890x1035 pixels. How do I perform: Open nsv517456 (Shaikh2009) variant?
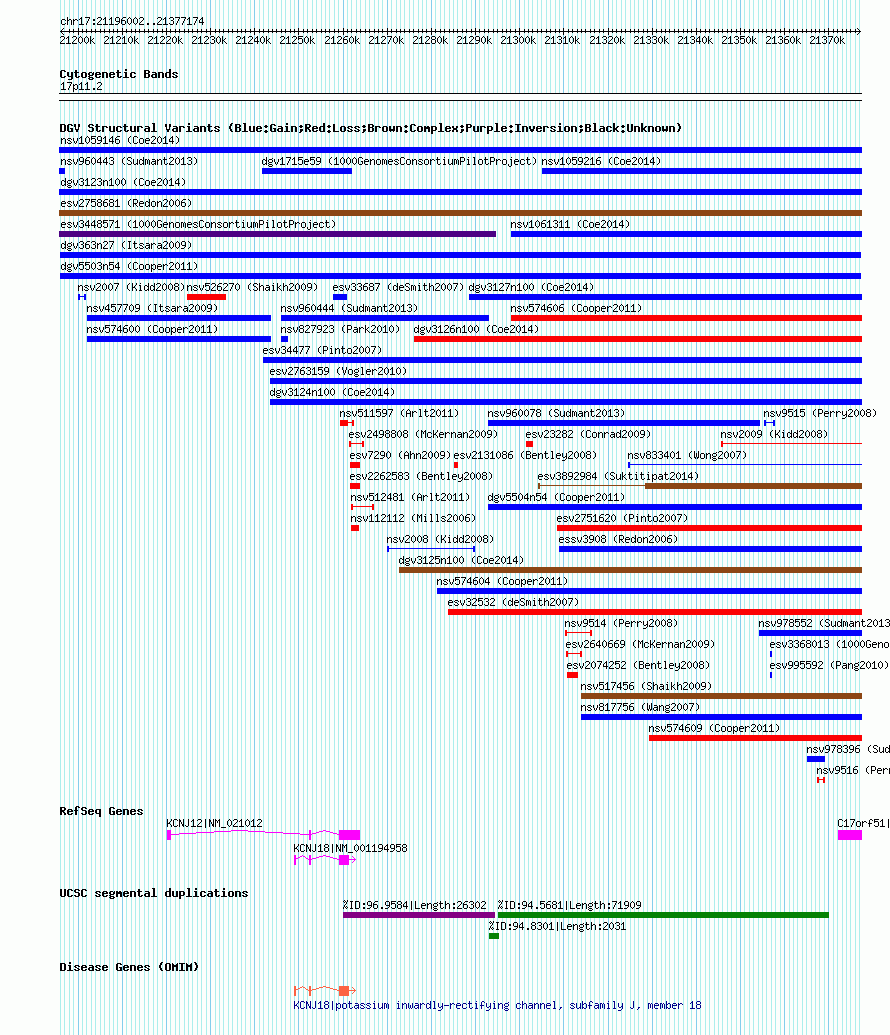tap(646, 687)
